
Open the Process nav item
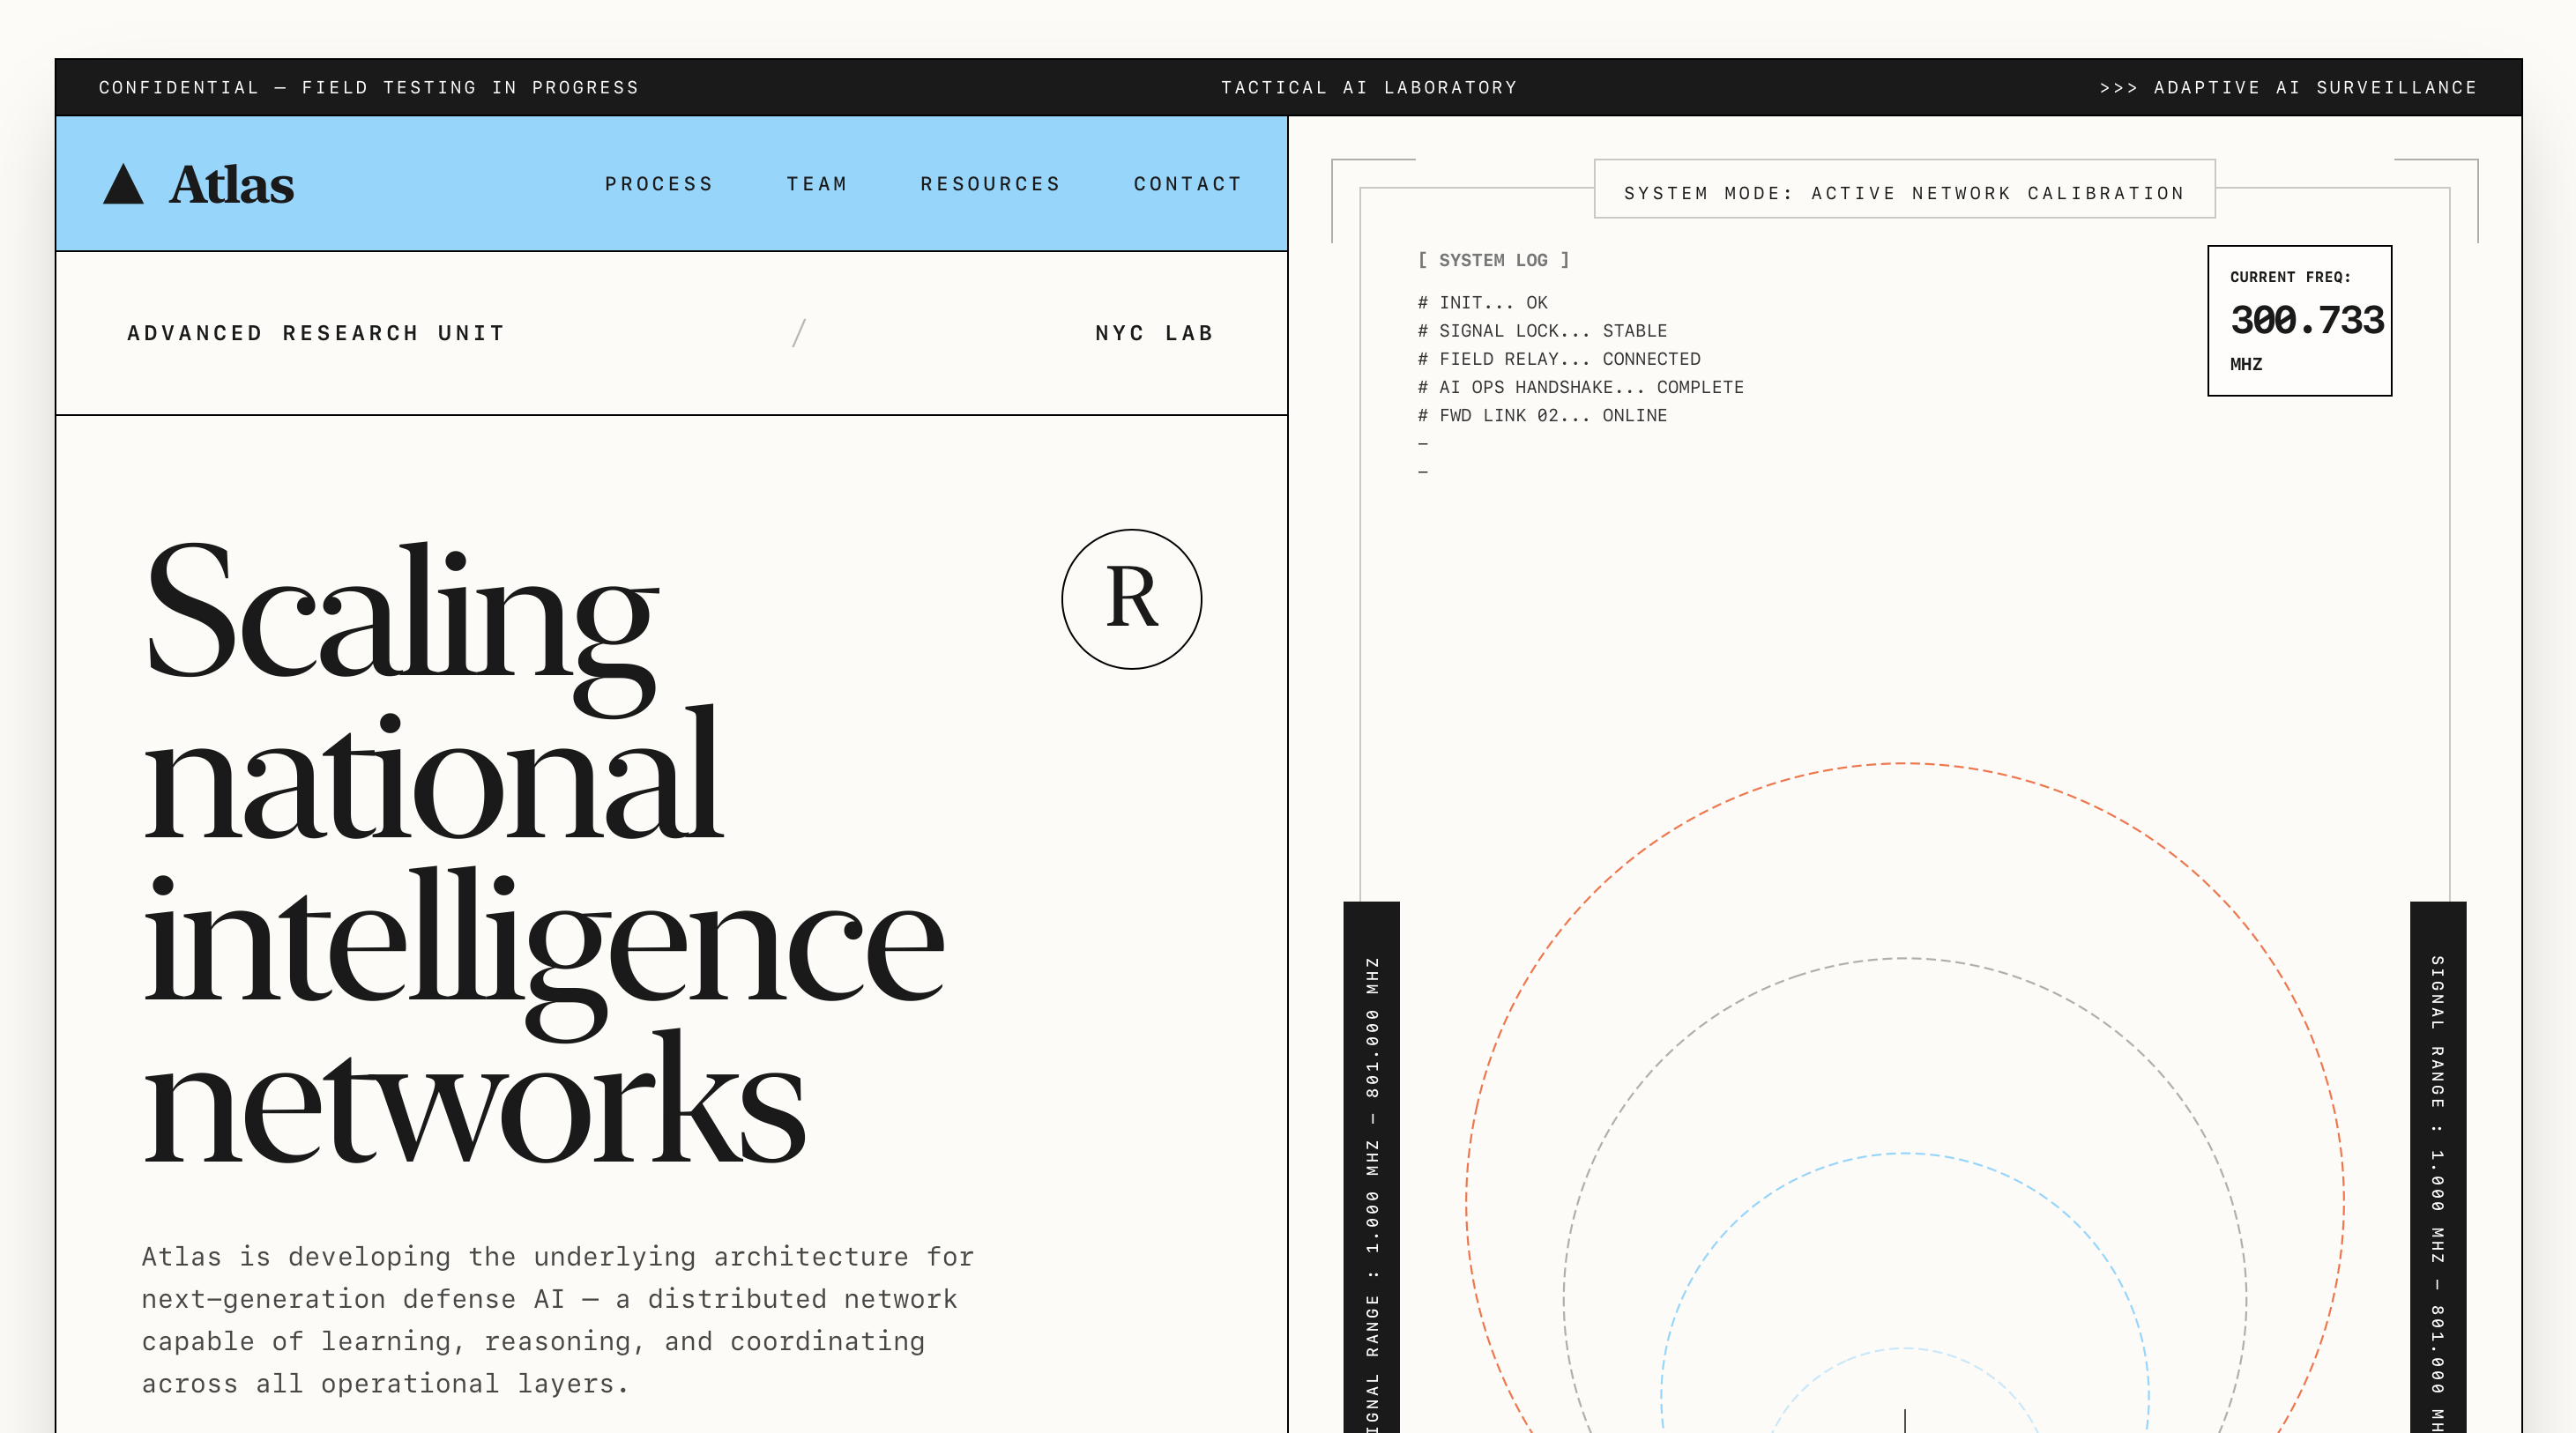659,184
